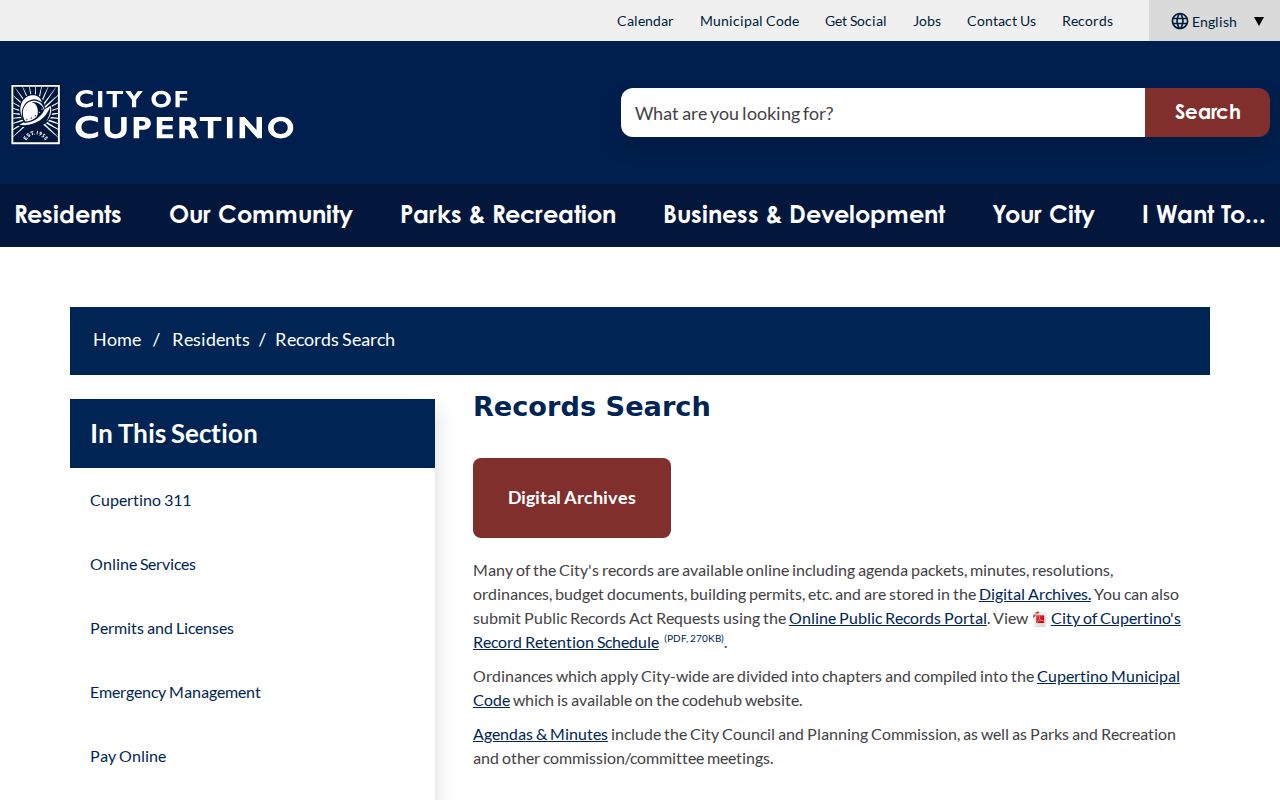Open the Records top link
This screenshot has width=1280, height=800.
1087,21
